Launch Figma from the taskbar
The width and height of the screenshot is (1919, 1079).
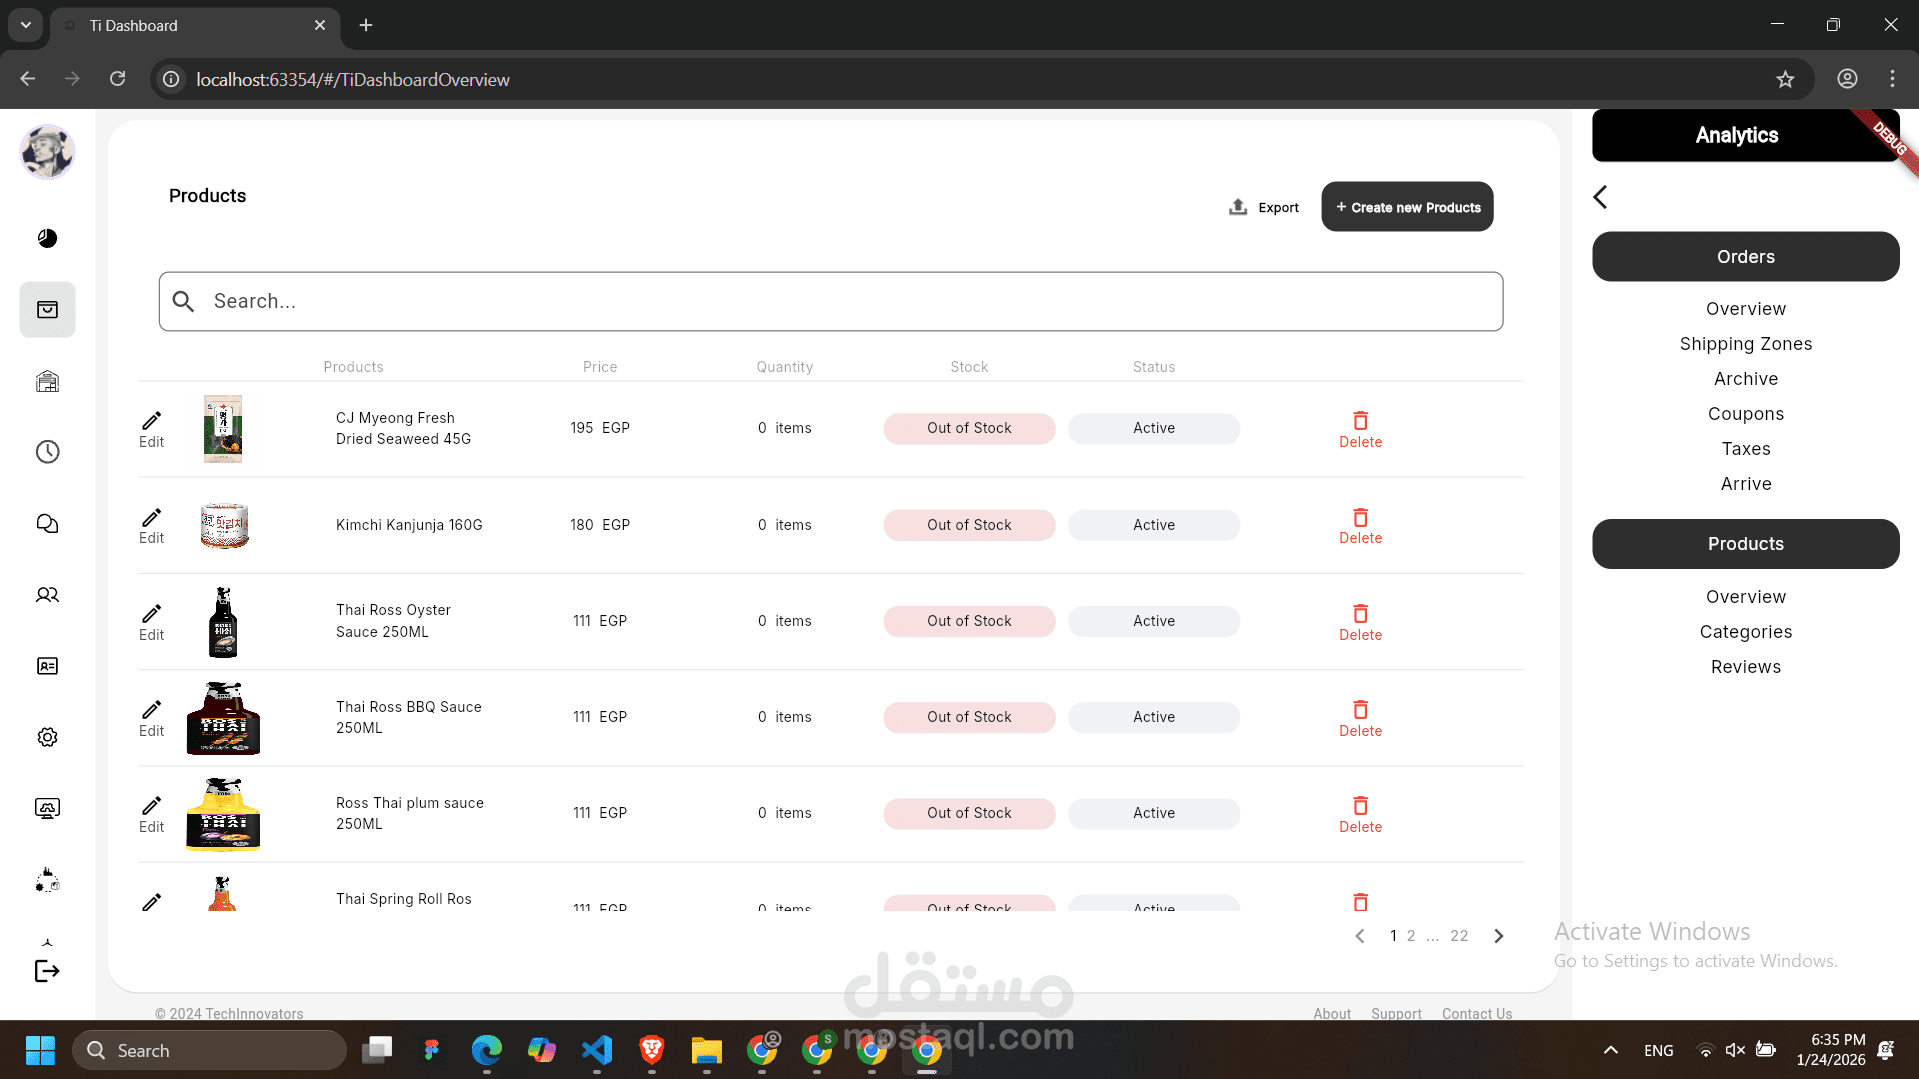432,1050
